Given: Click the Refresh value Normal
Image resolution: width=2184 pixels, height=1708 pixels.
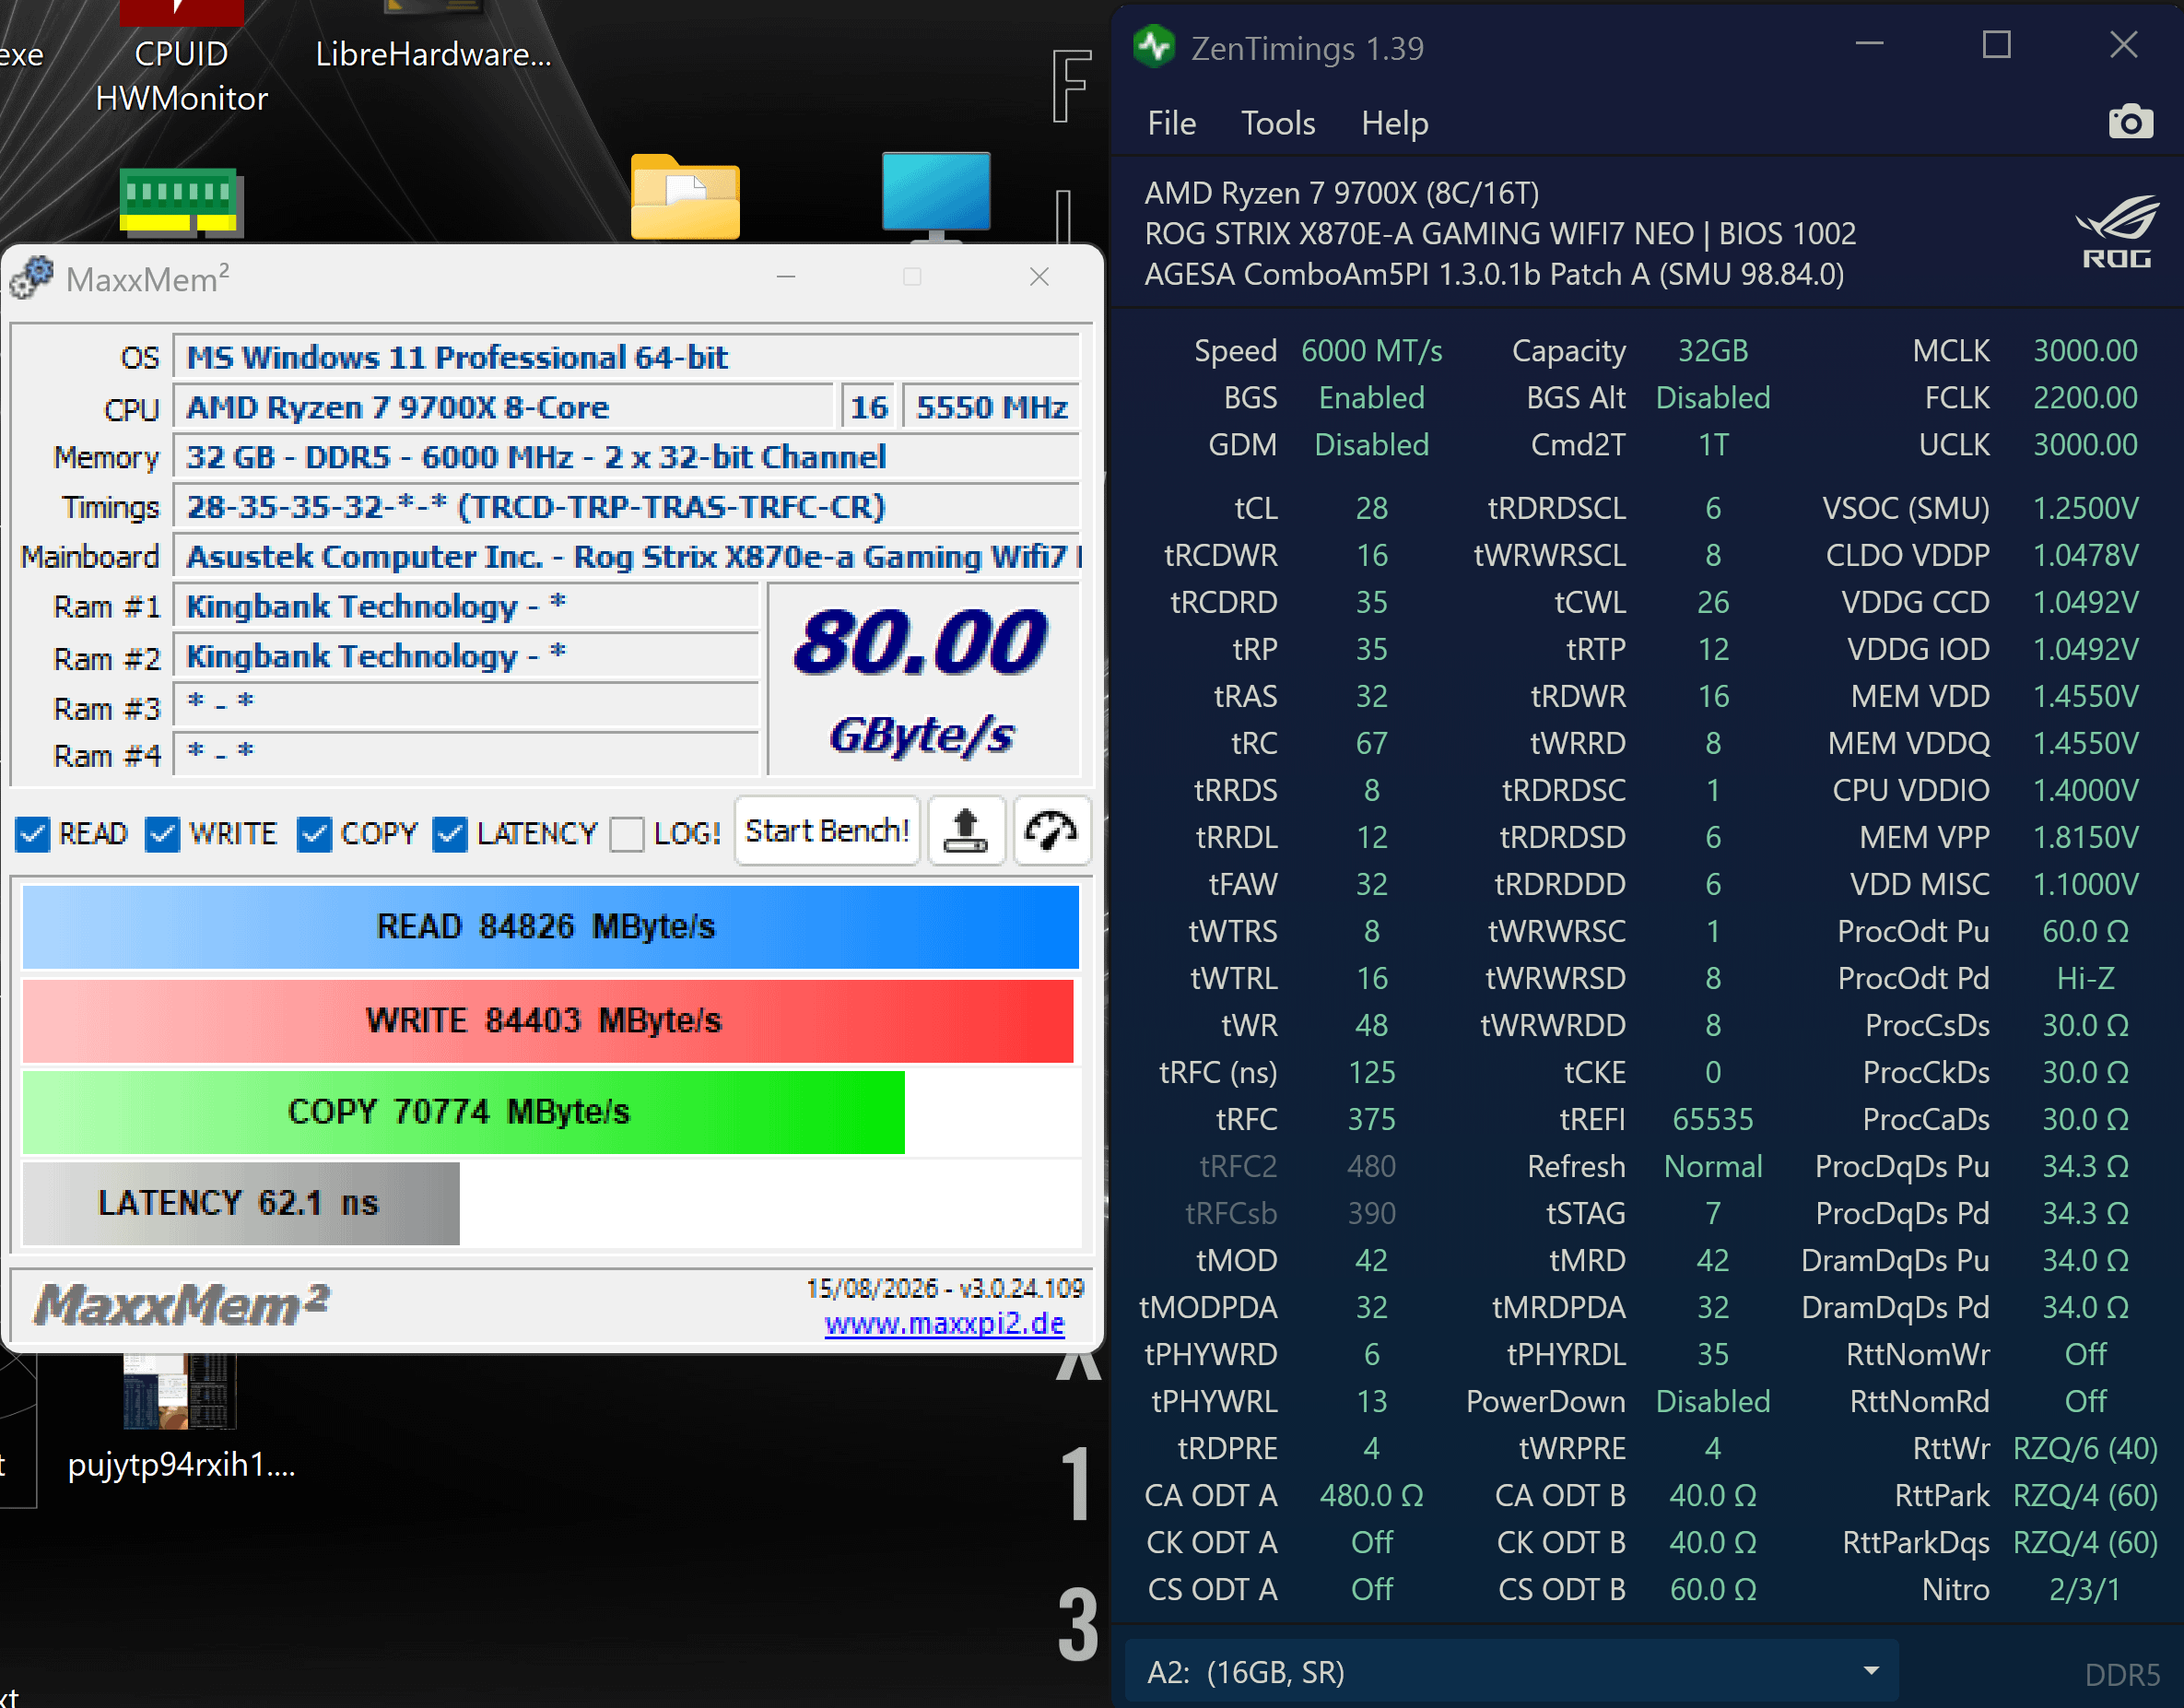Looking at the screenshot, I should tap(1712, 1166).
